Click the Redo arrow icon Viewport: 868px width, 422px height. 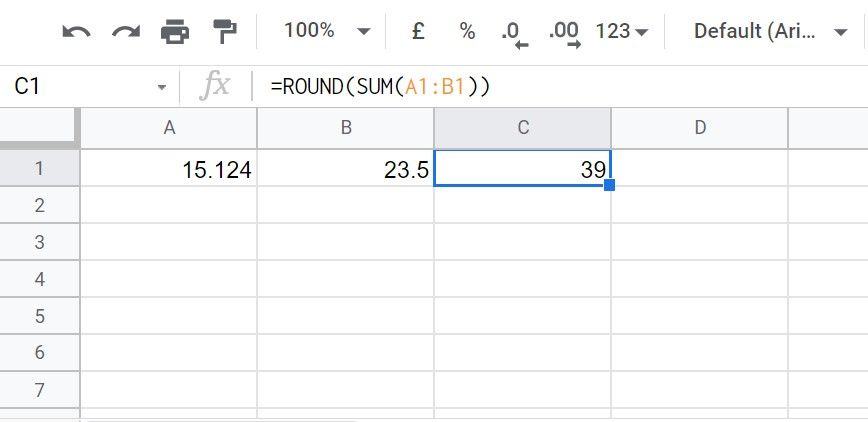tap(126, 32)
